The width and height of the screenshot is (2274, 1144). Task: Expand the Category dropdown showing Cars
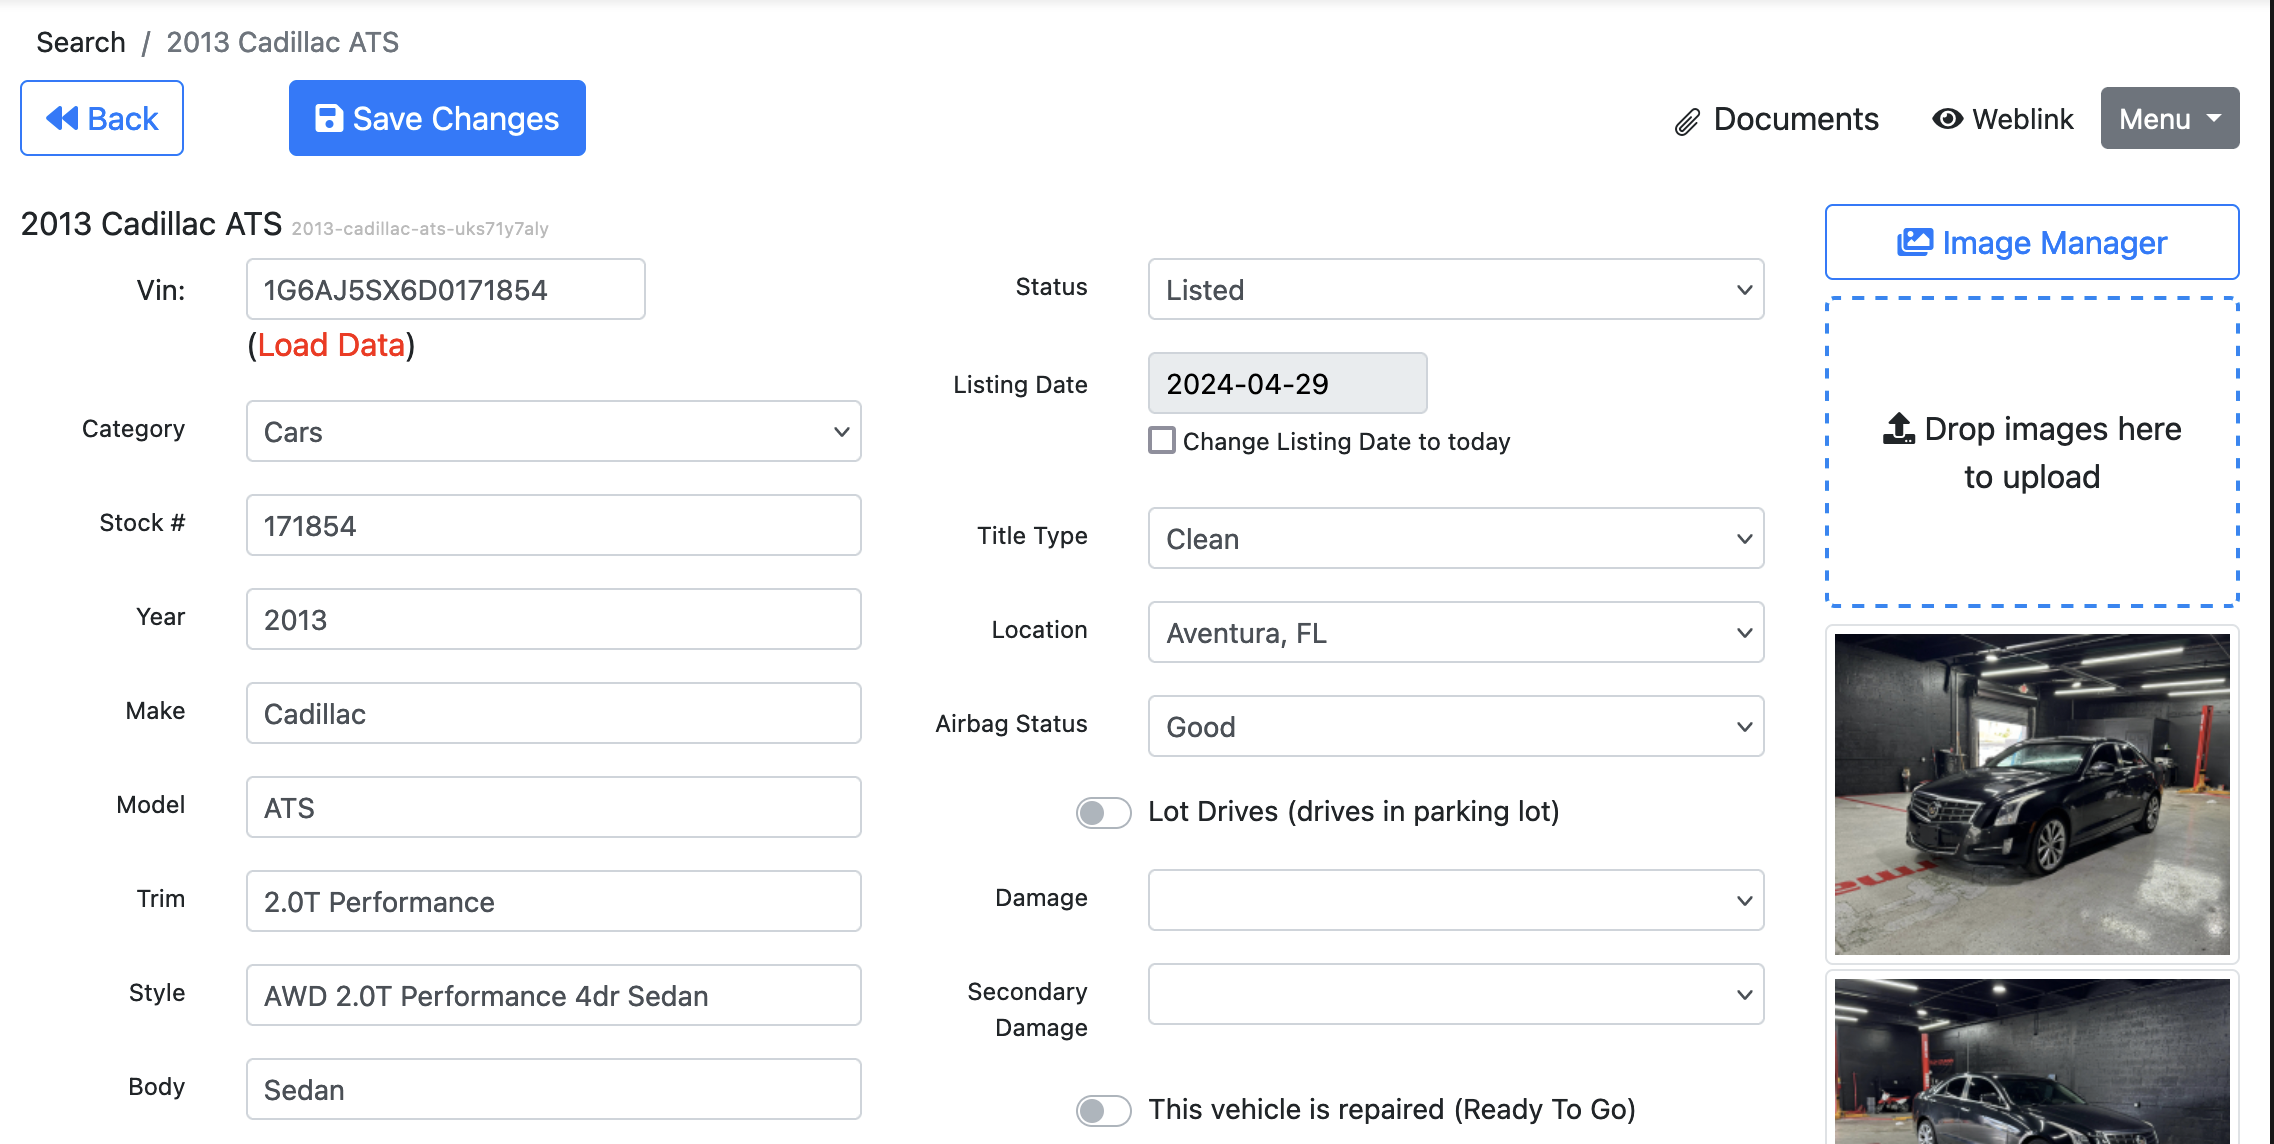553,432
